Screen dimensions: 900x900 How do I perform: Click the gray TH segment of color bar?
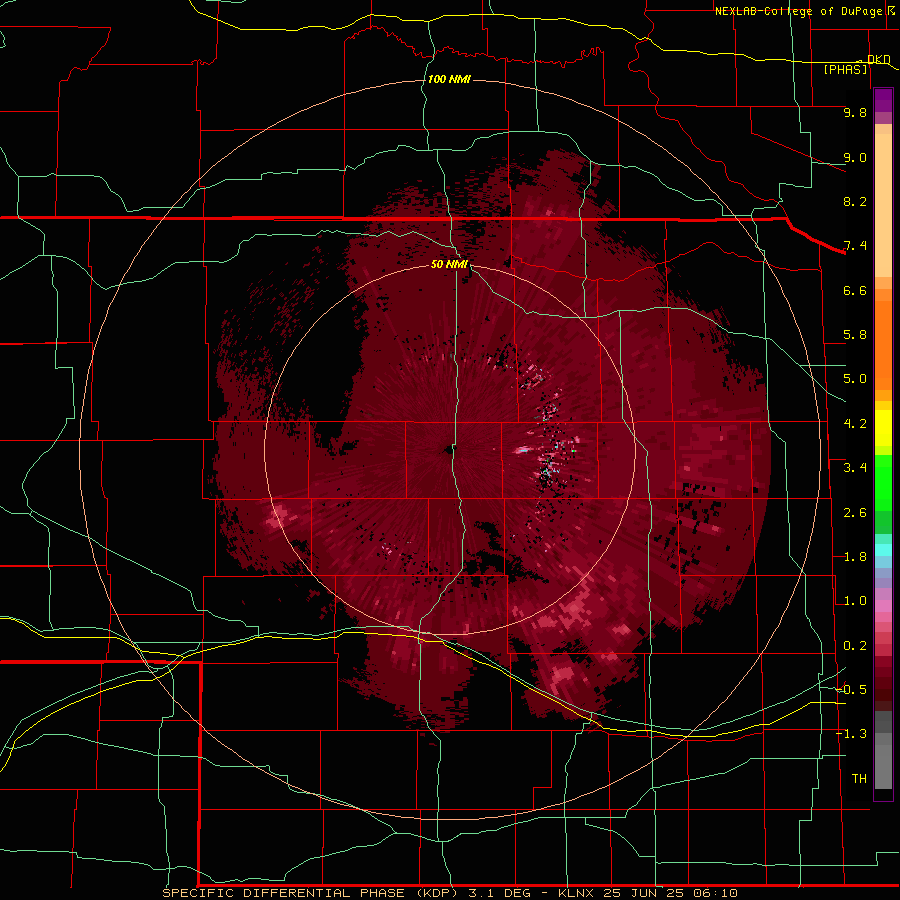pos(883,766)
